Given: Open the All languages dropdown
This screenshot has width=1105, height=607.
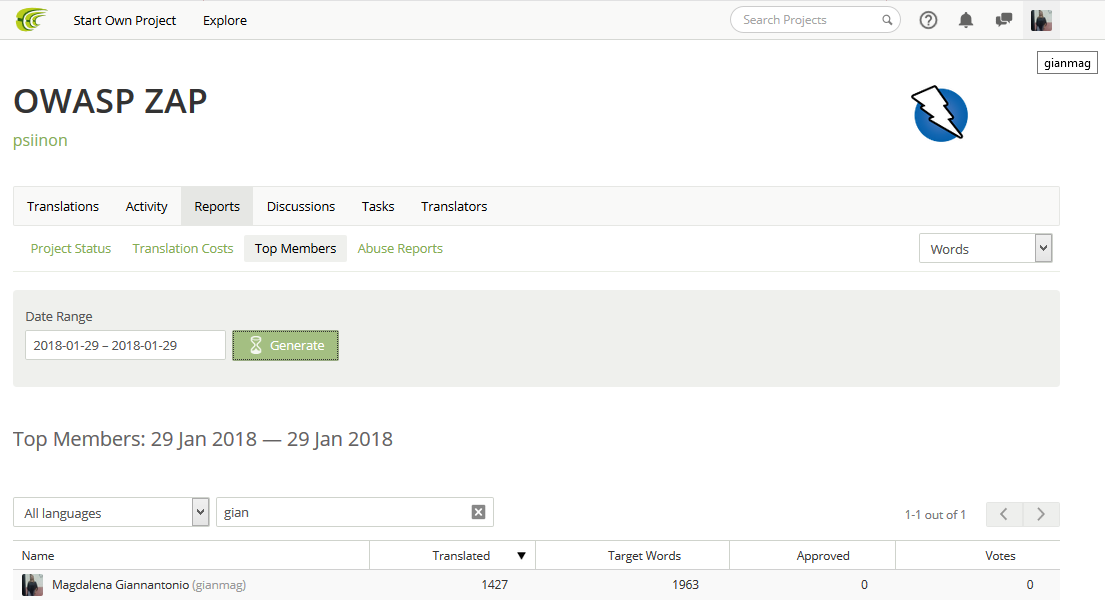Looking at the screenshot, I should pos(111,513).
